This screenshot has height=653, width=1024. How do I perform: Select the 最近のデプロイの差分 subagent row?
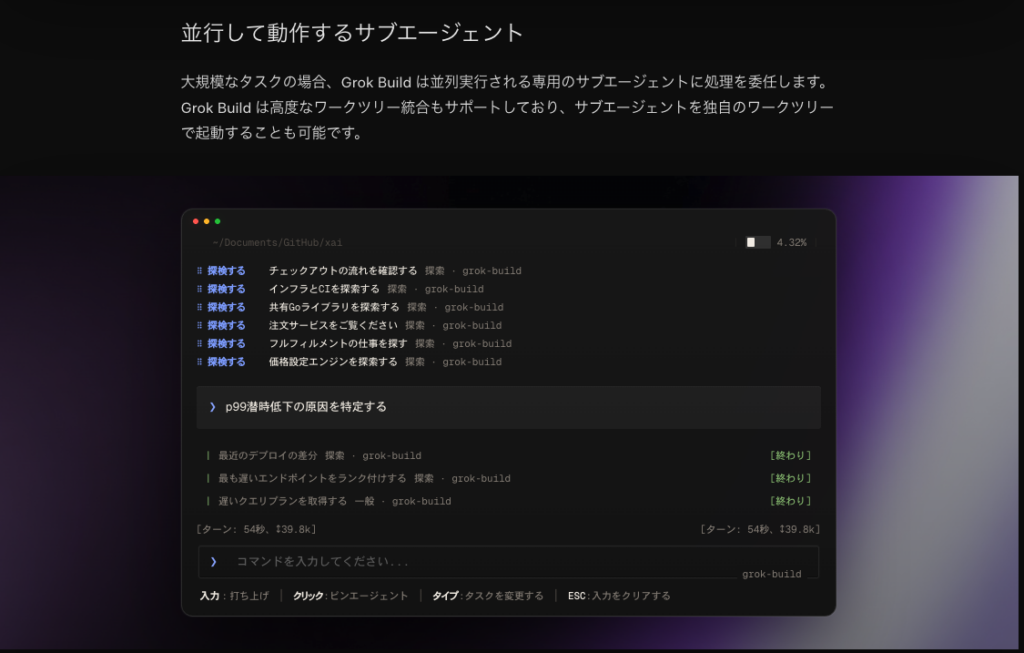[508, 455]
